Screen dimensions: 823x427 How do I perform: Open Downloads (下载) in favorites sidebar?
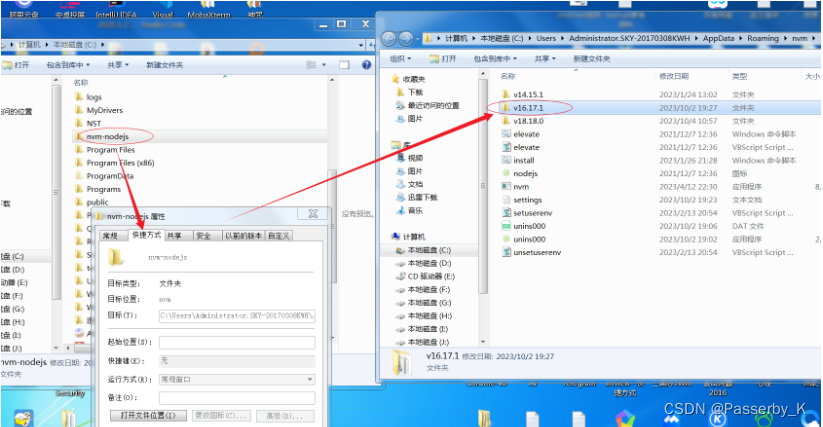pyautogui.click(x=415, y=92)
